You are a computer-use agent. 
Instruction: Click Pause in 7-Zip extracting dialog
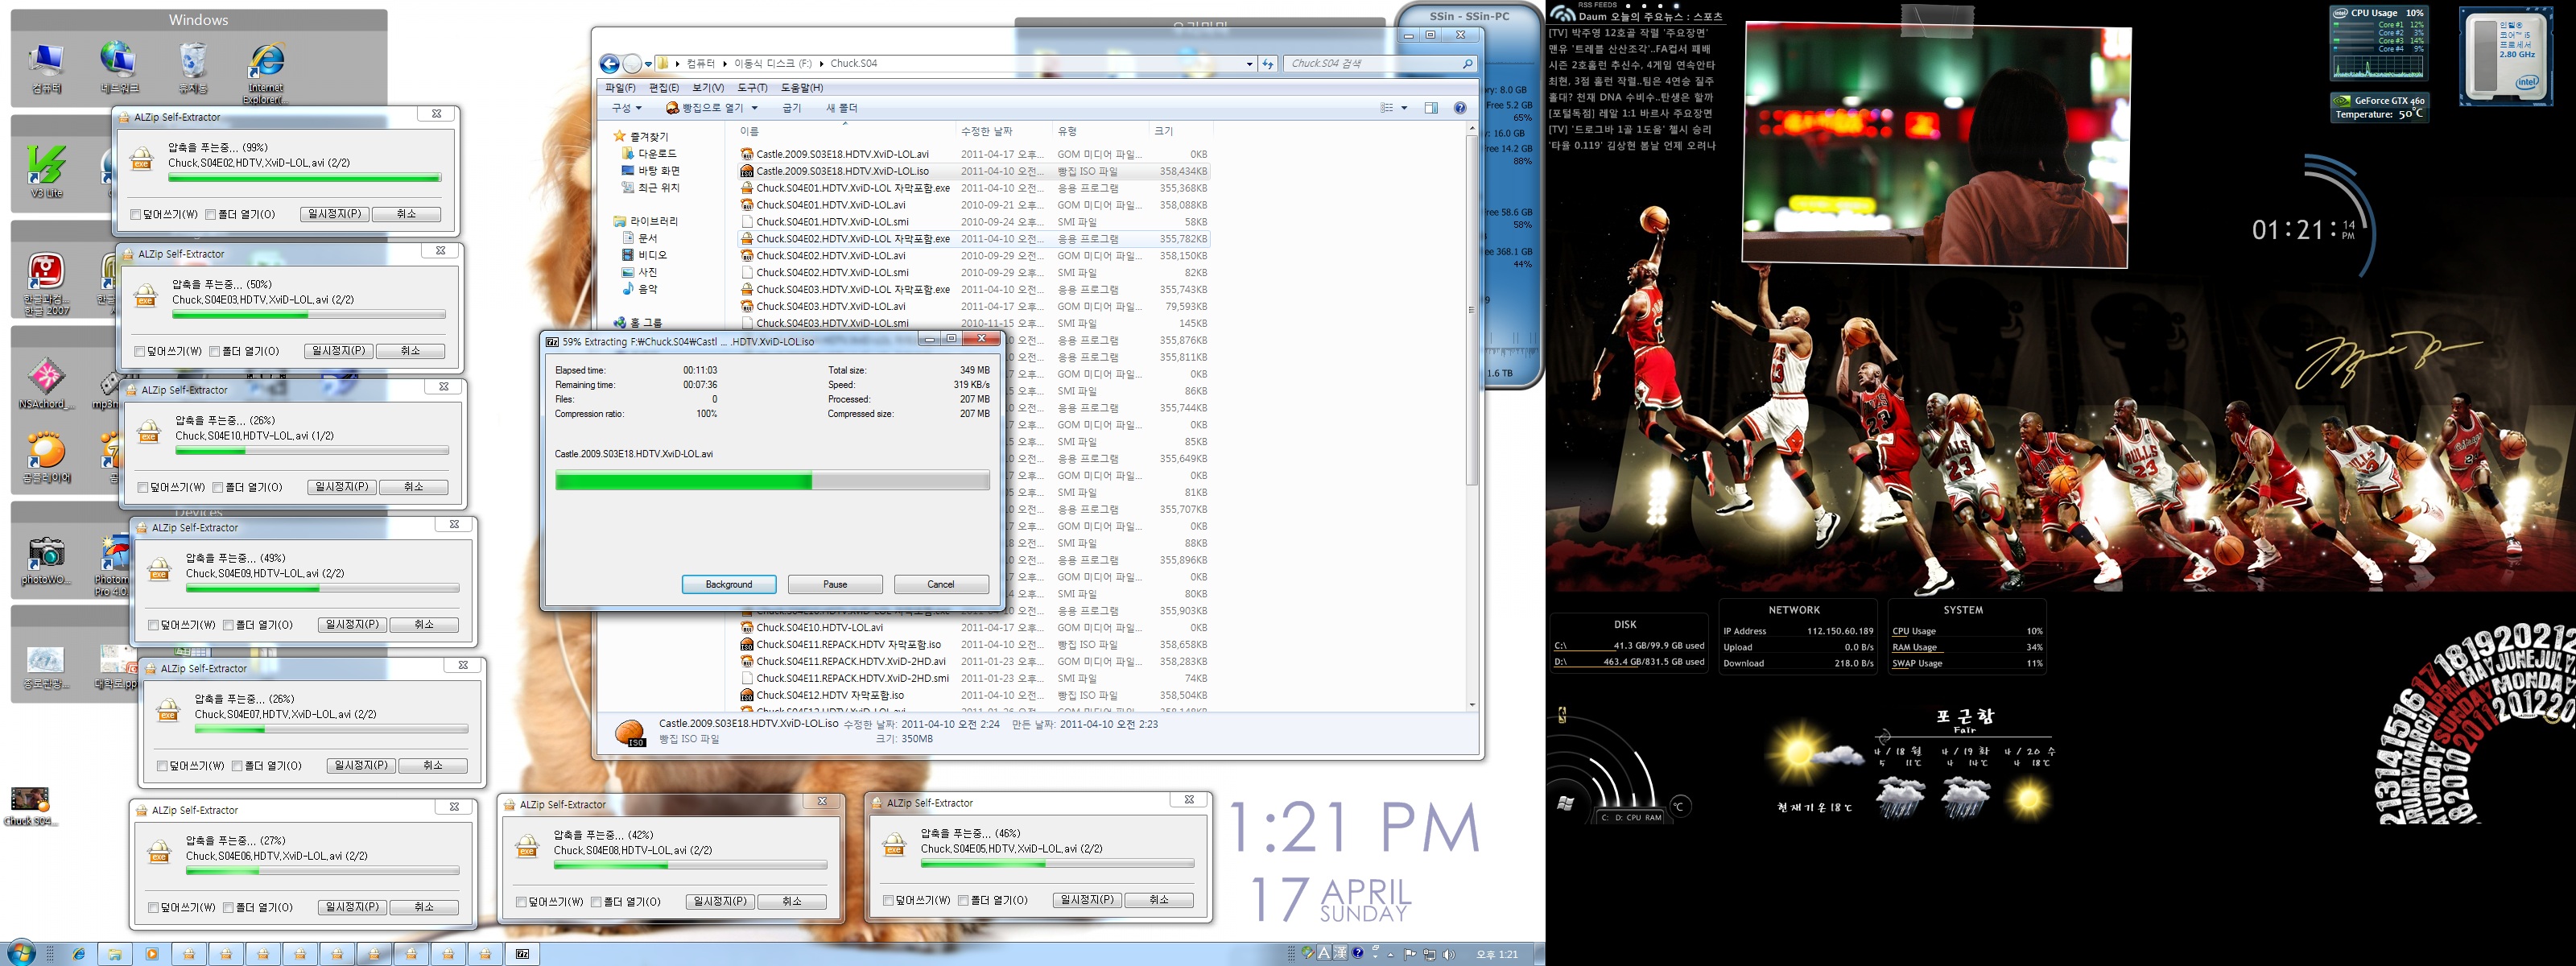pos(835,585)
